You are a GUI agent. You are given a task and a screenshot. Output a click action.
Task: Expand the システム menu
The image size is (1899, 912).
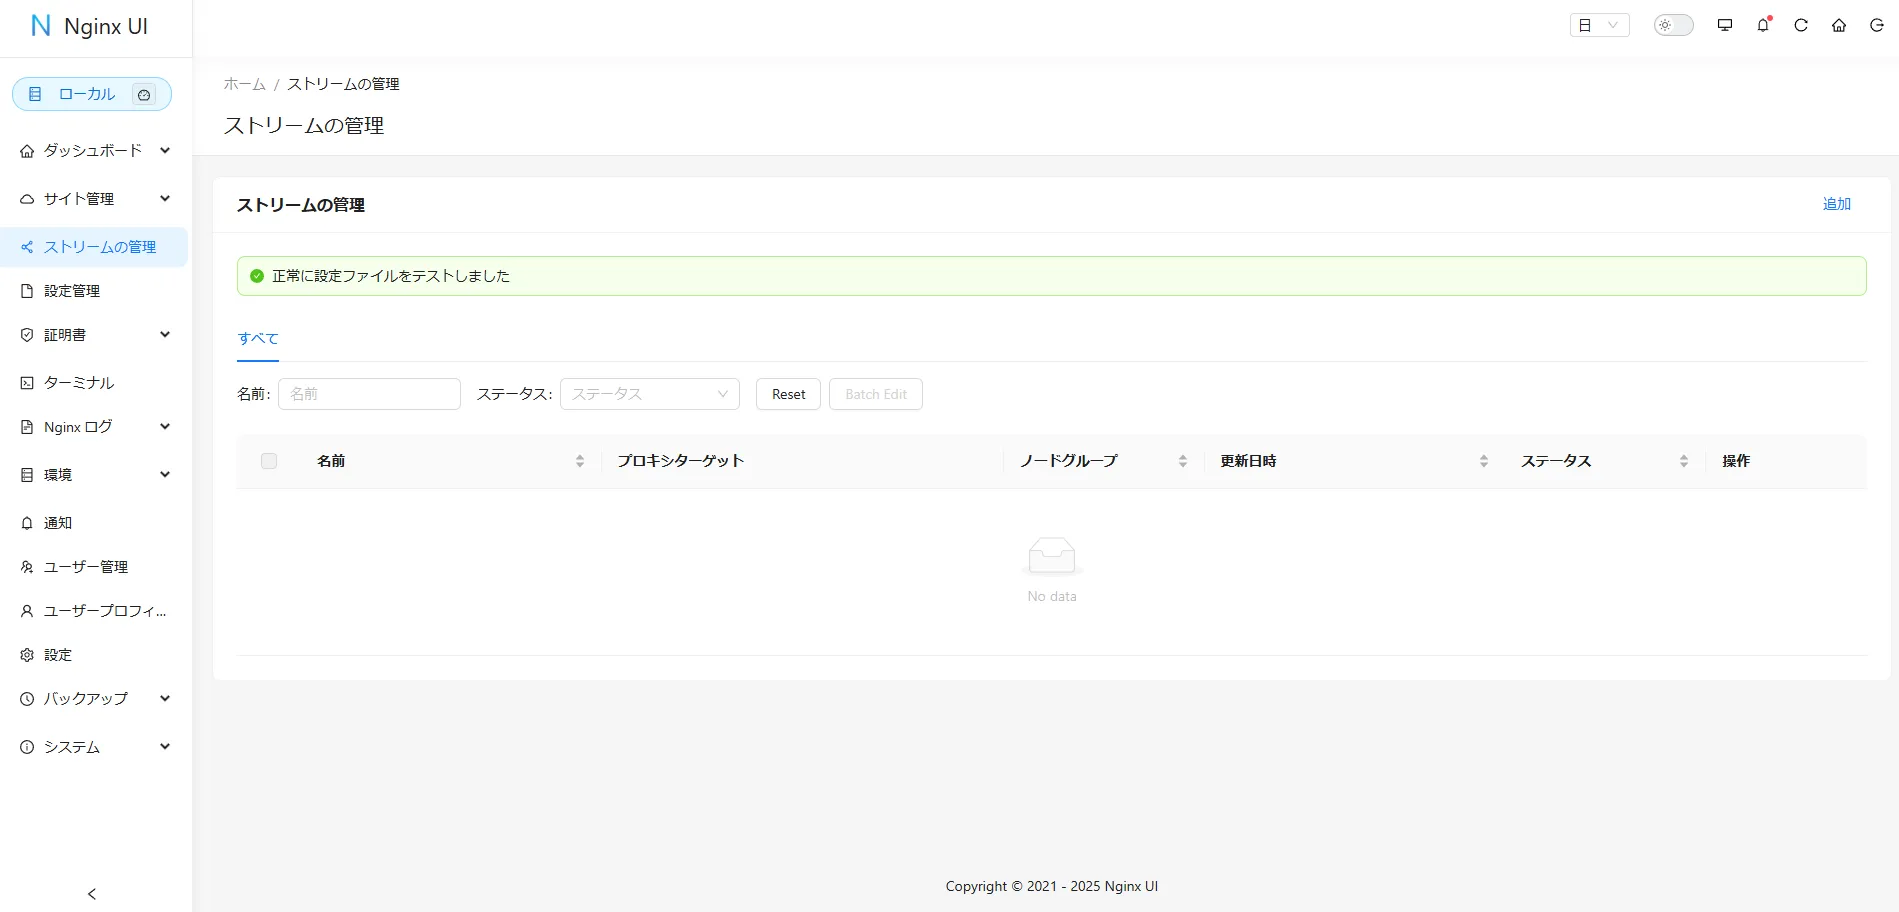pos(94,747)
